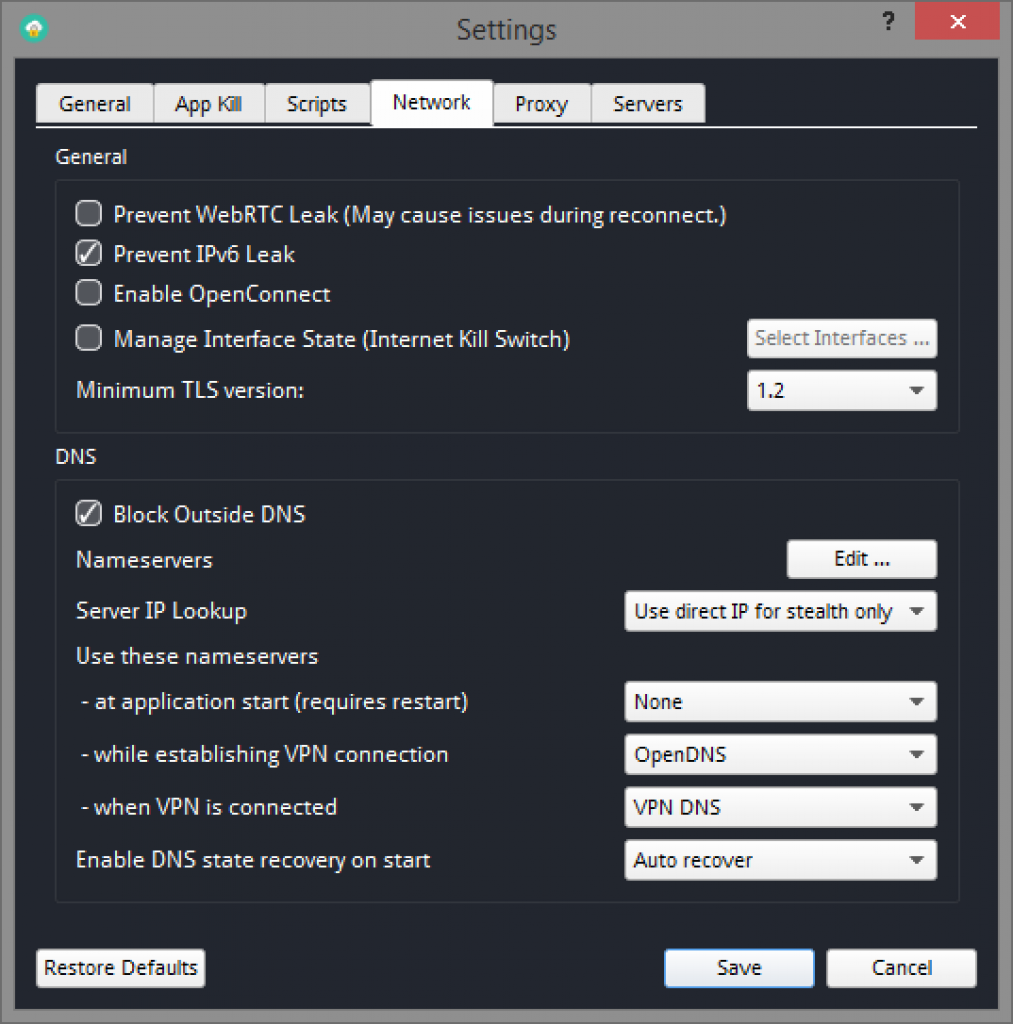1013x1024 pixels.
Task: Edit the Nameservers list
Action: point(862,559)
